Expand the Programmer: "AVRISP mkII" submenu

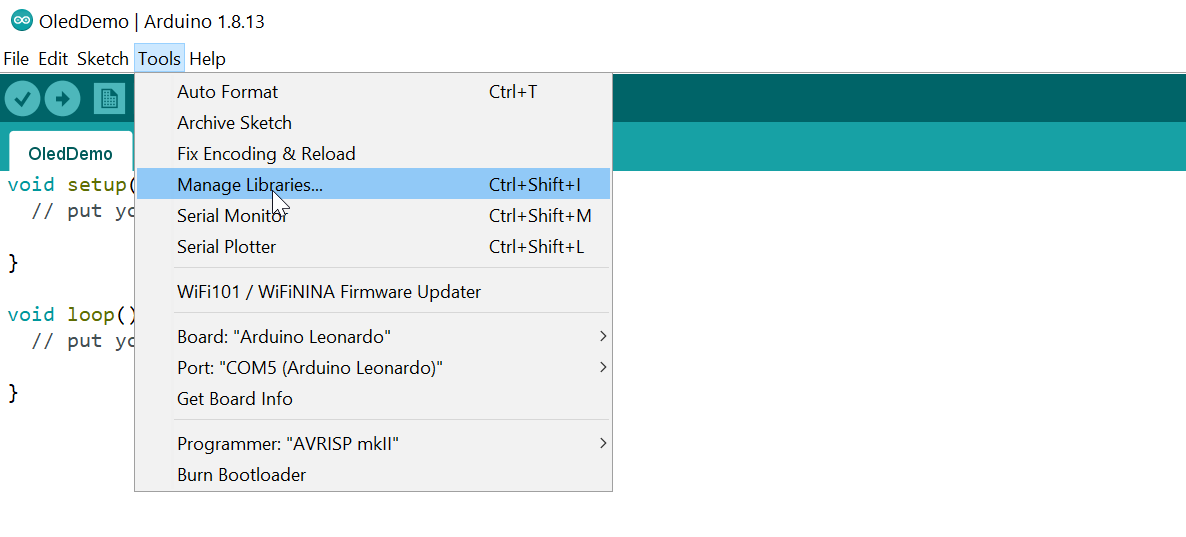pyautogui.click(x=373, y=443)
